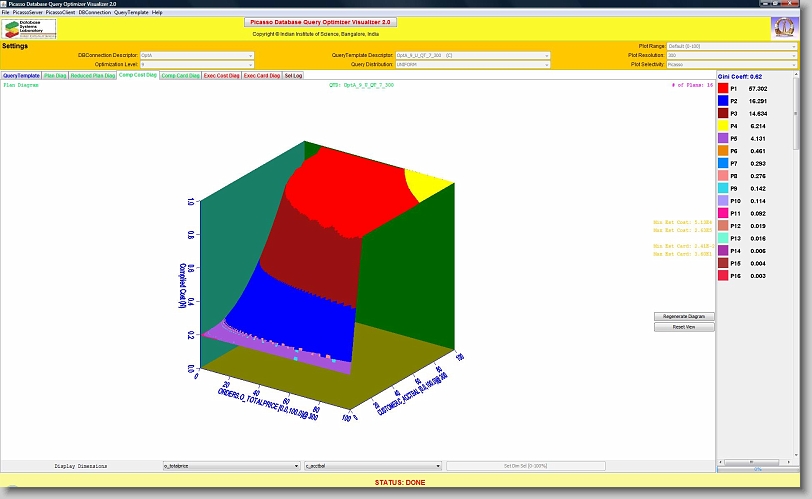Image resolution: width=812 pixels, height=499 pixels.
Task: Switch to the Plan Diag tab
Action: click(x=56, y=75)
